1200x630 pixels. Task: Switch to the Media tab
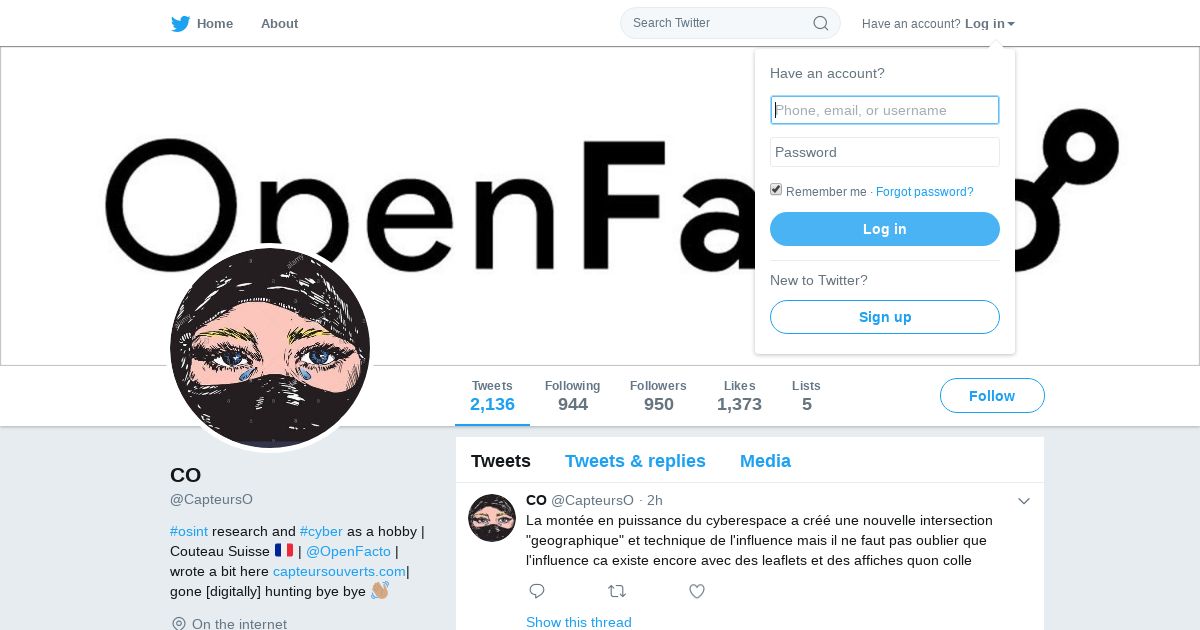[765, 461]
